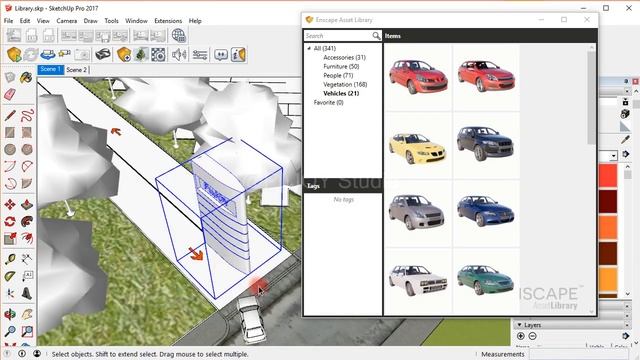Open Enscape settings sliders icon

(x=200, y=54)
